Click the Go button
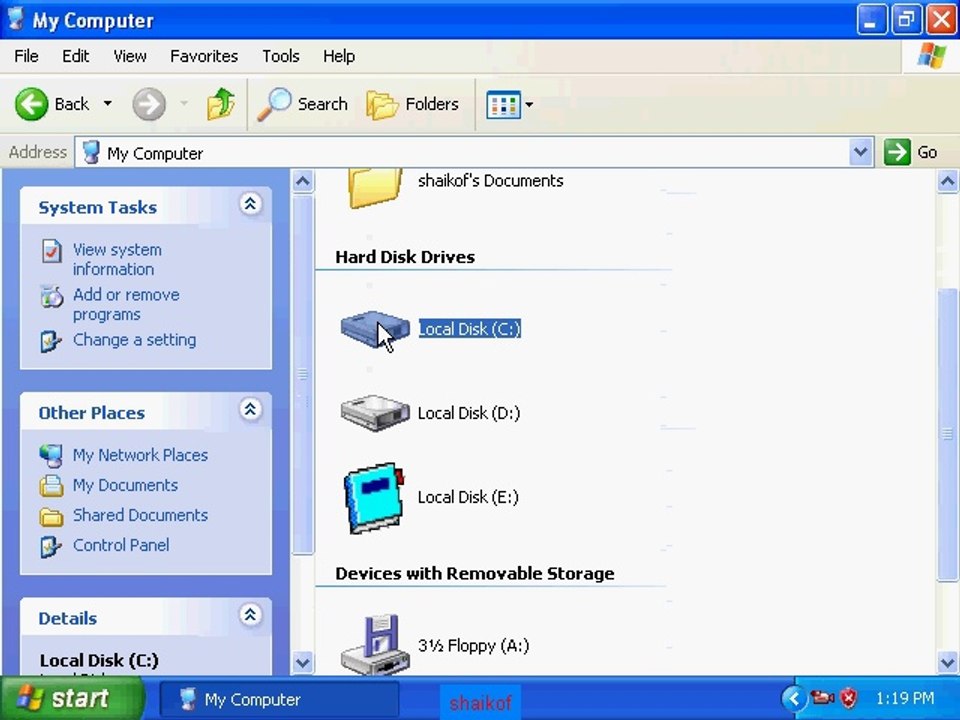Image resolution: width=960 pixels, height=720 pixels. (x=911, y=152)
